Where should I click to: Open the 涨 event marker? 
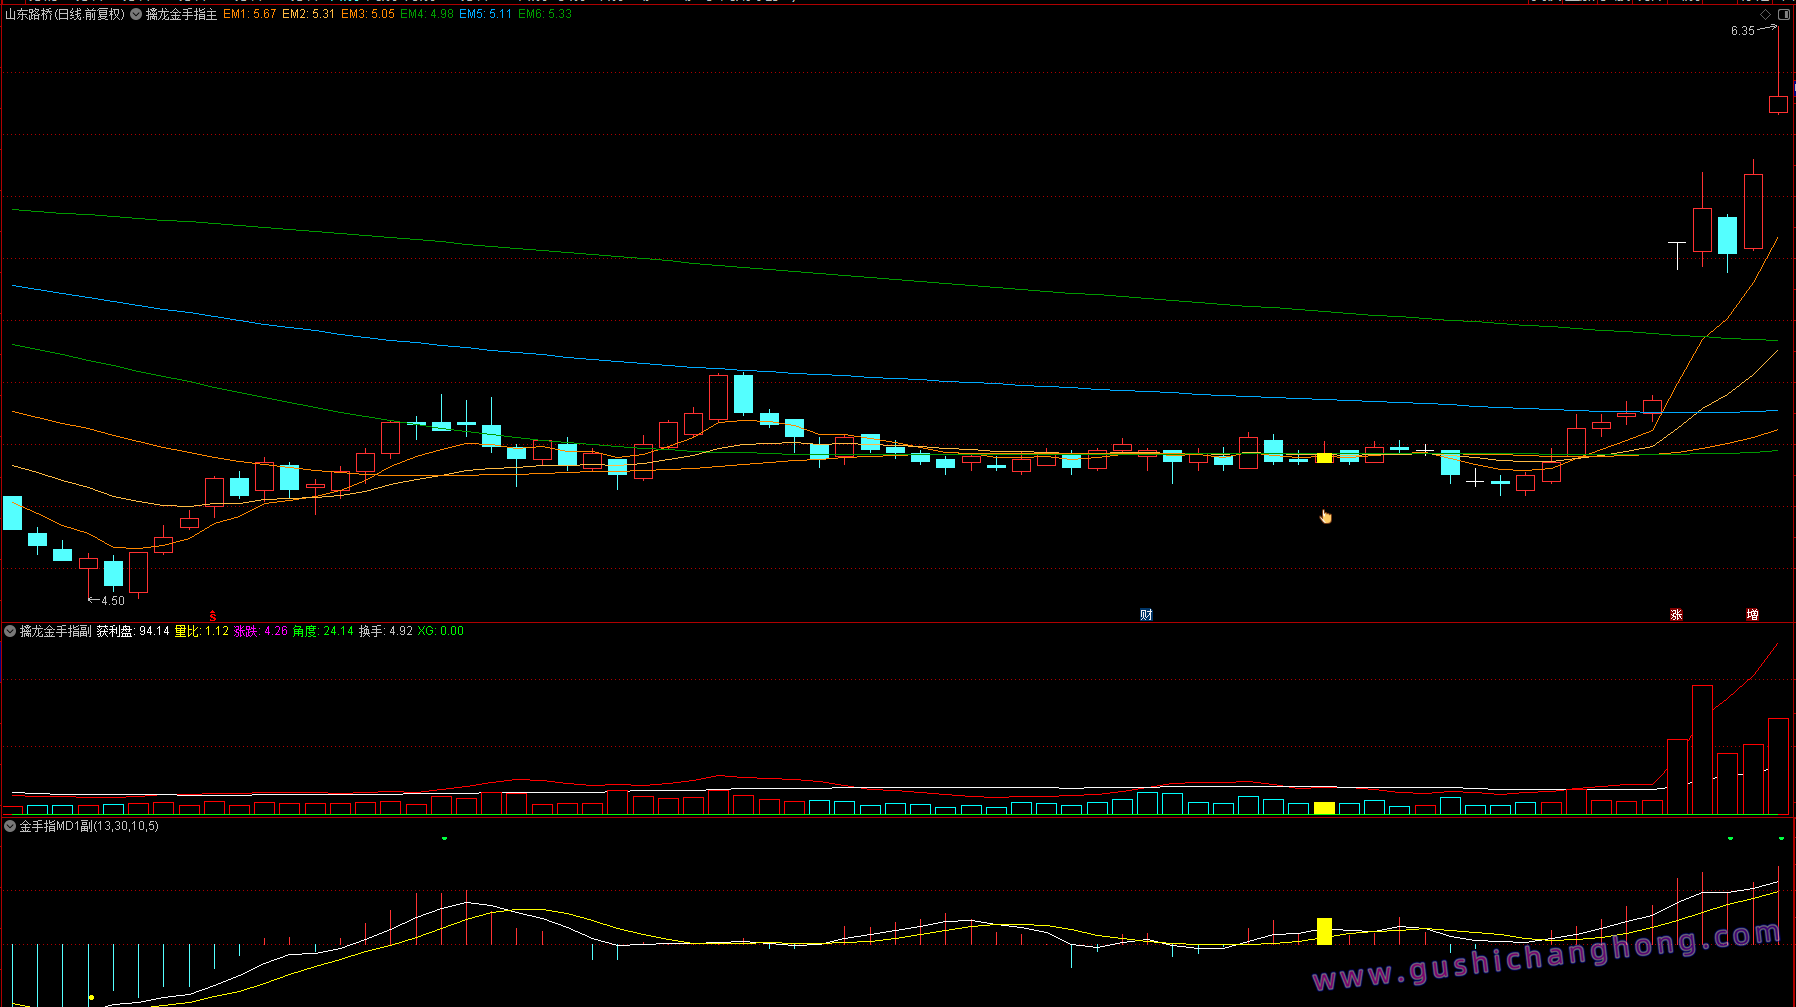tap(1676, 614)
